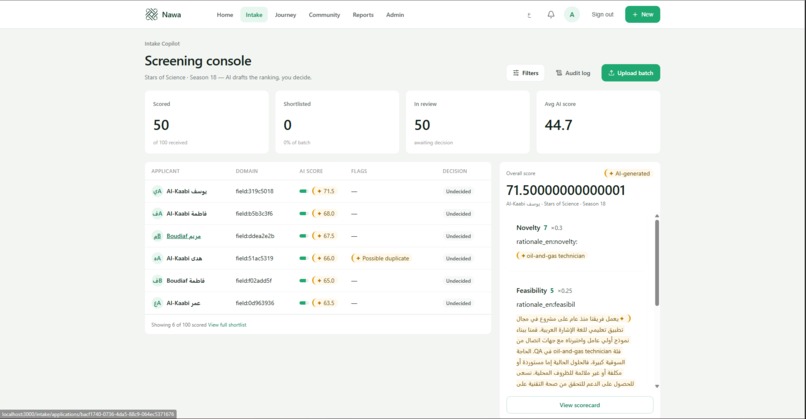The width and height of the screenshot is (806, 419).
Task: Click Sign out
Action: click(602, 14)
